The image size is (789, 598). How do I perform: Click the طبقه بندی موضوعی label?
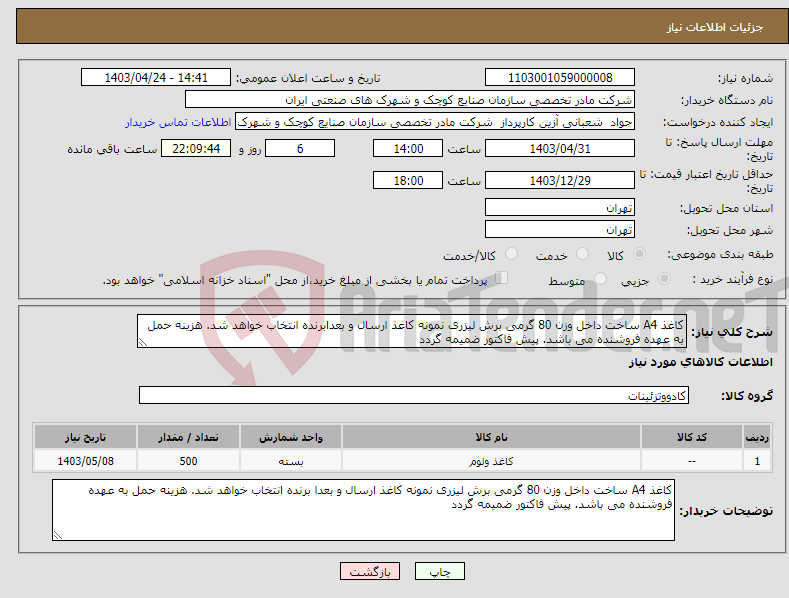point(720,255)
